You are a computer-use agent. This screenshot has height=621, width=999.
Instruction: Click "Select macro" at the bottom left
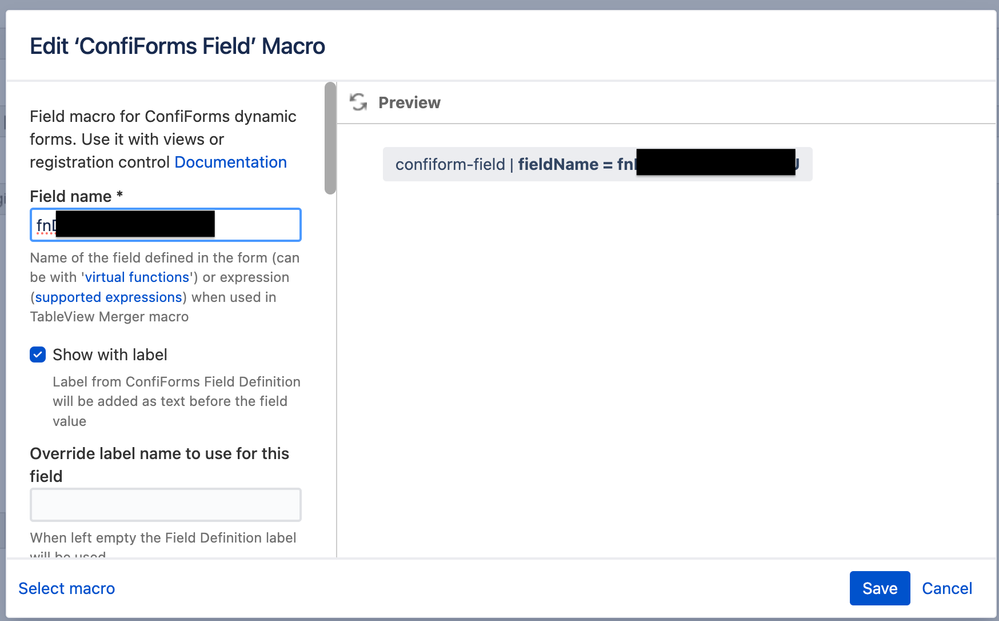tap(66, 588)
